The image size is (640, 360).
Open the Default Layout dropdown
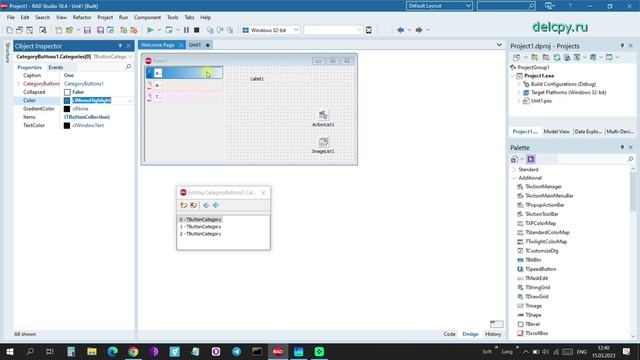coord(439,6)
